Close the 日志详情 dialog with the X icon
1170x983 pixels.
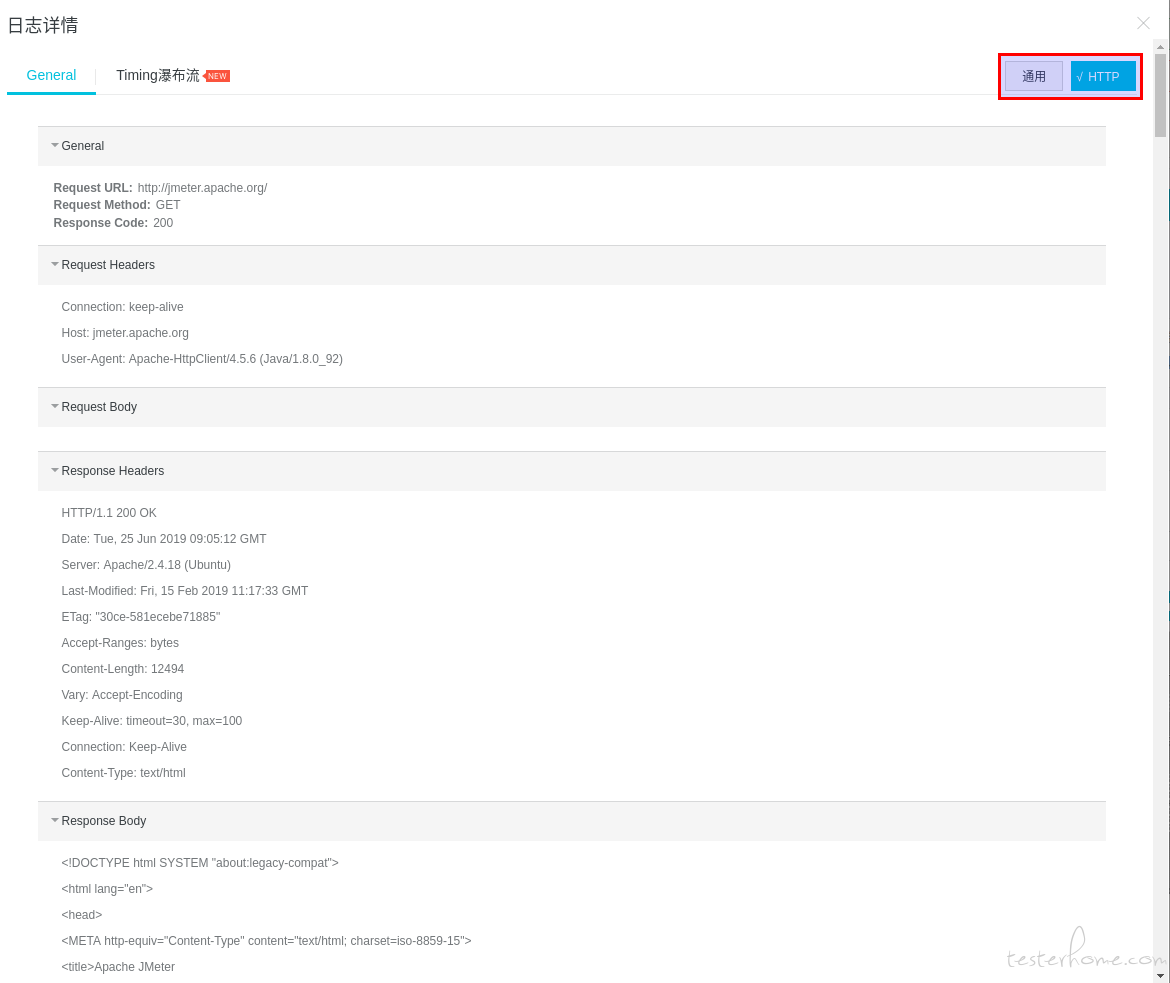click(x=1143, y=23)
